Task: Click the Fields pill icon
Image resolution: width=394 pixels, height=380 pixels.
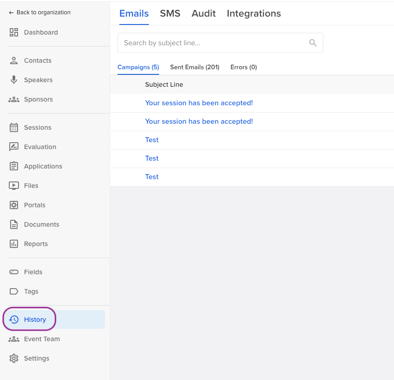Action: (14, 272)
